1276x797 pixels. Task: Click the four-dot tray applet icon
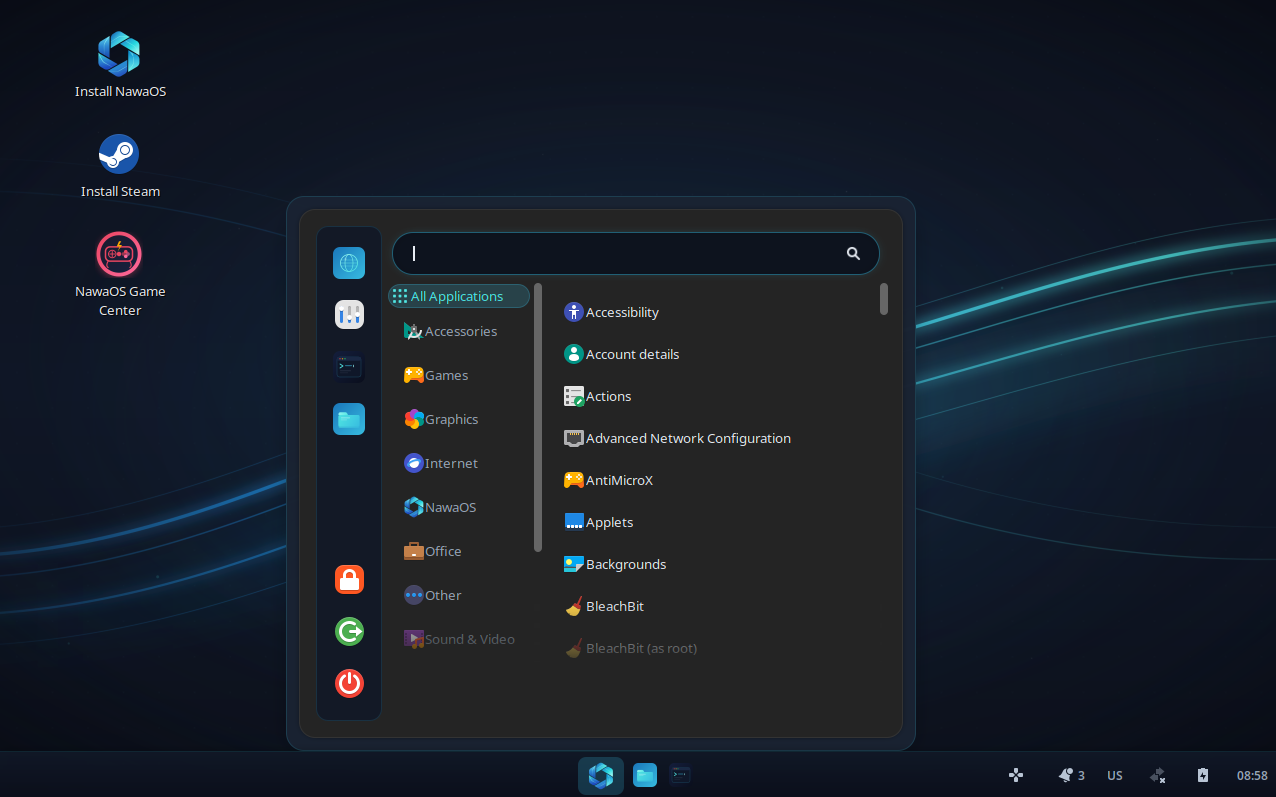[1016, 775]
